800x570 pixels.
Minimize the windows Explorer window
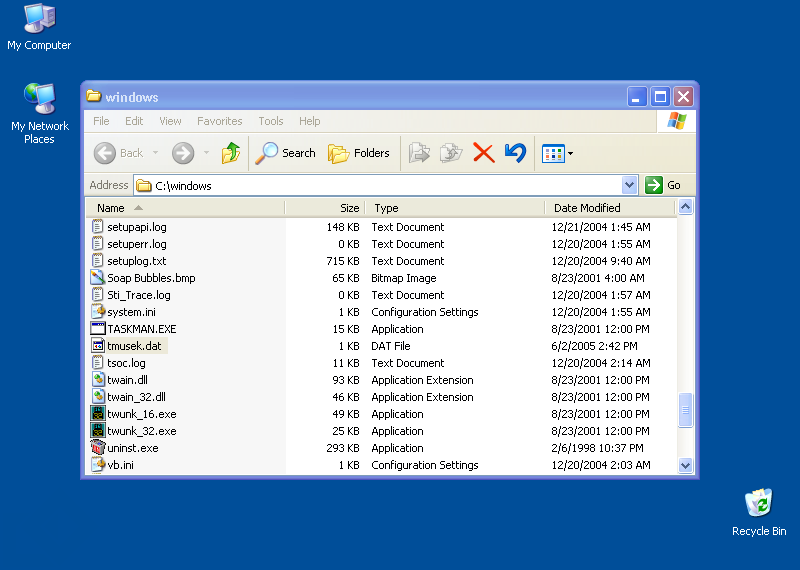tap(637, 96)
